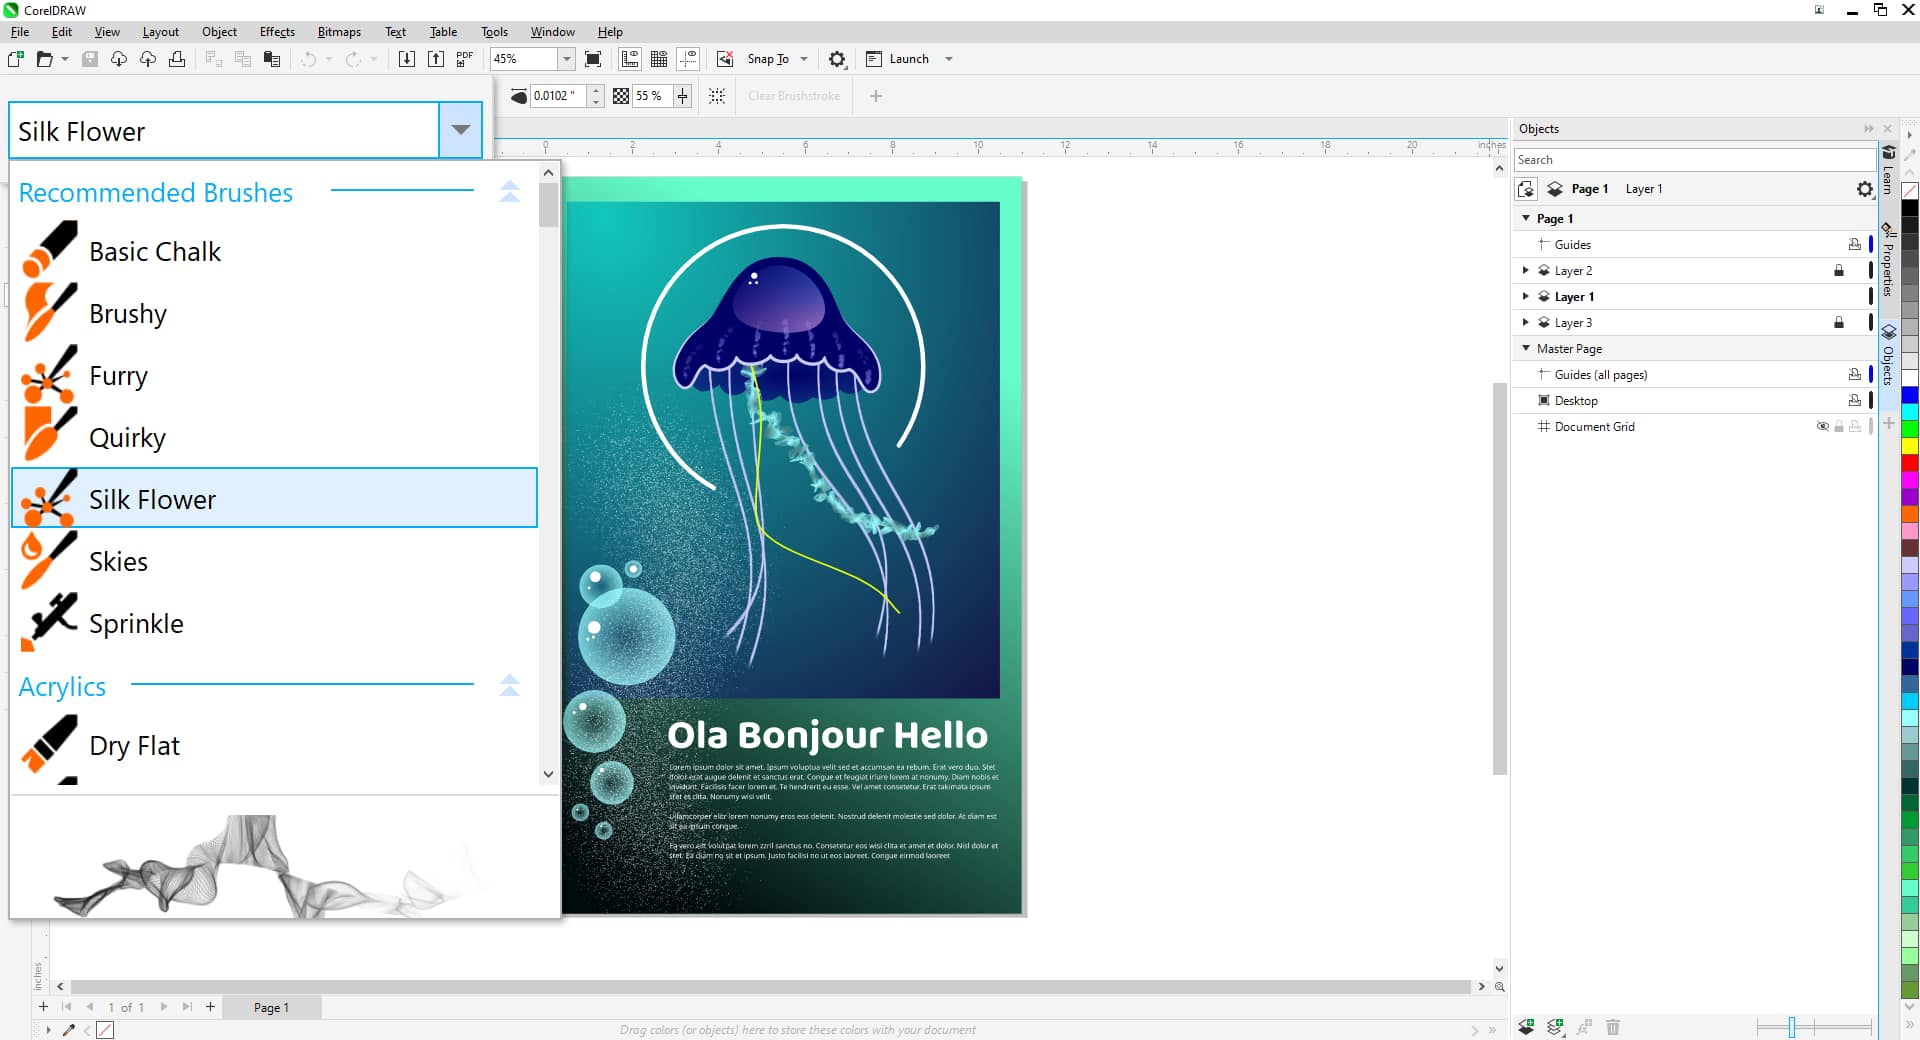
Task: Open the Snap To options
Action: pos(768,59)
